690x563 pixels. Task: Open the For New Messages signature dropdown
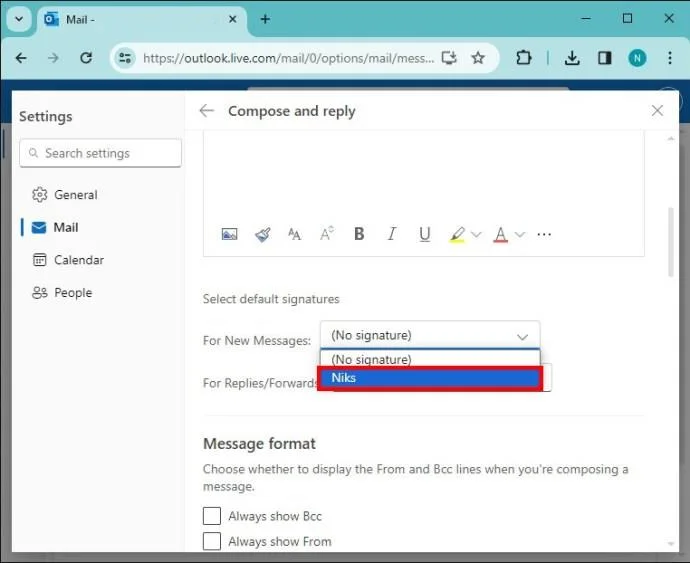pyautogui.click(x=430, y=335)
